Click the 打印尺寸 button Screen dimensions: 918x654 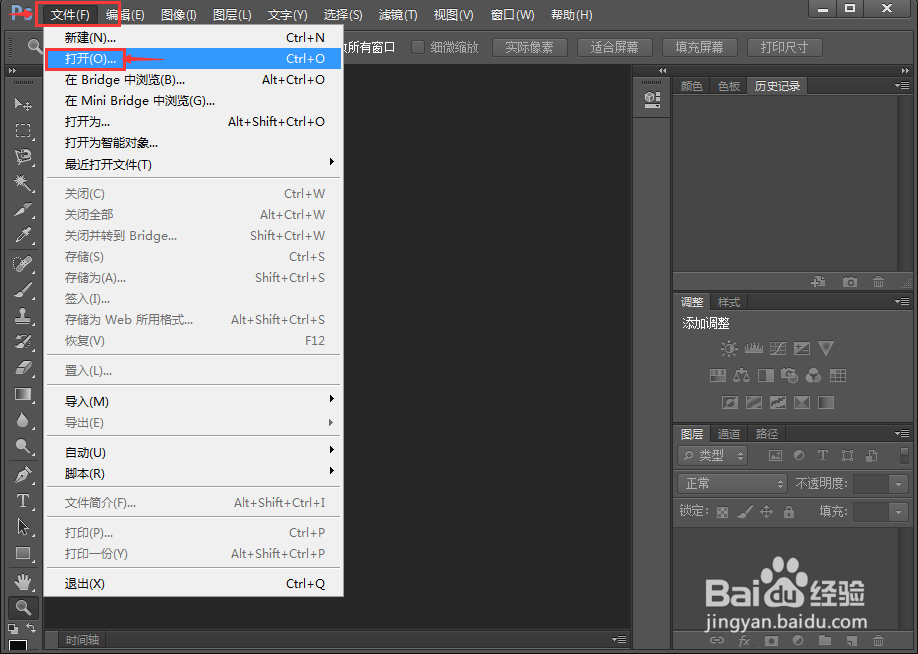tap(785, 47)
